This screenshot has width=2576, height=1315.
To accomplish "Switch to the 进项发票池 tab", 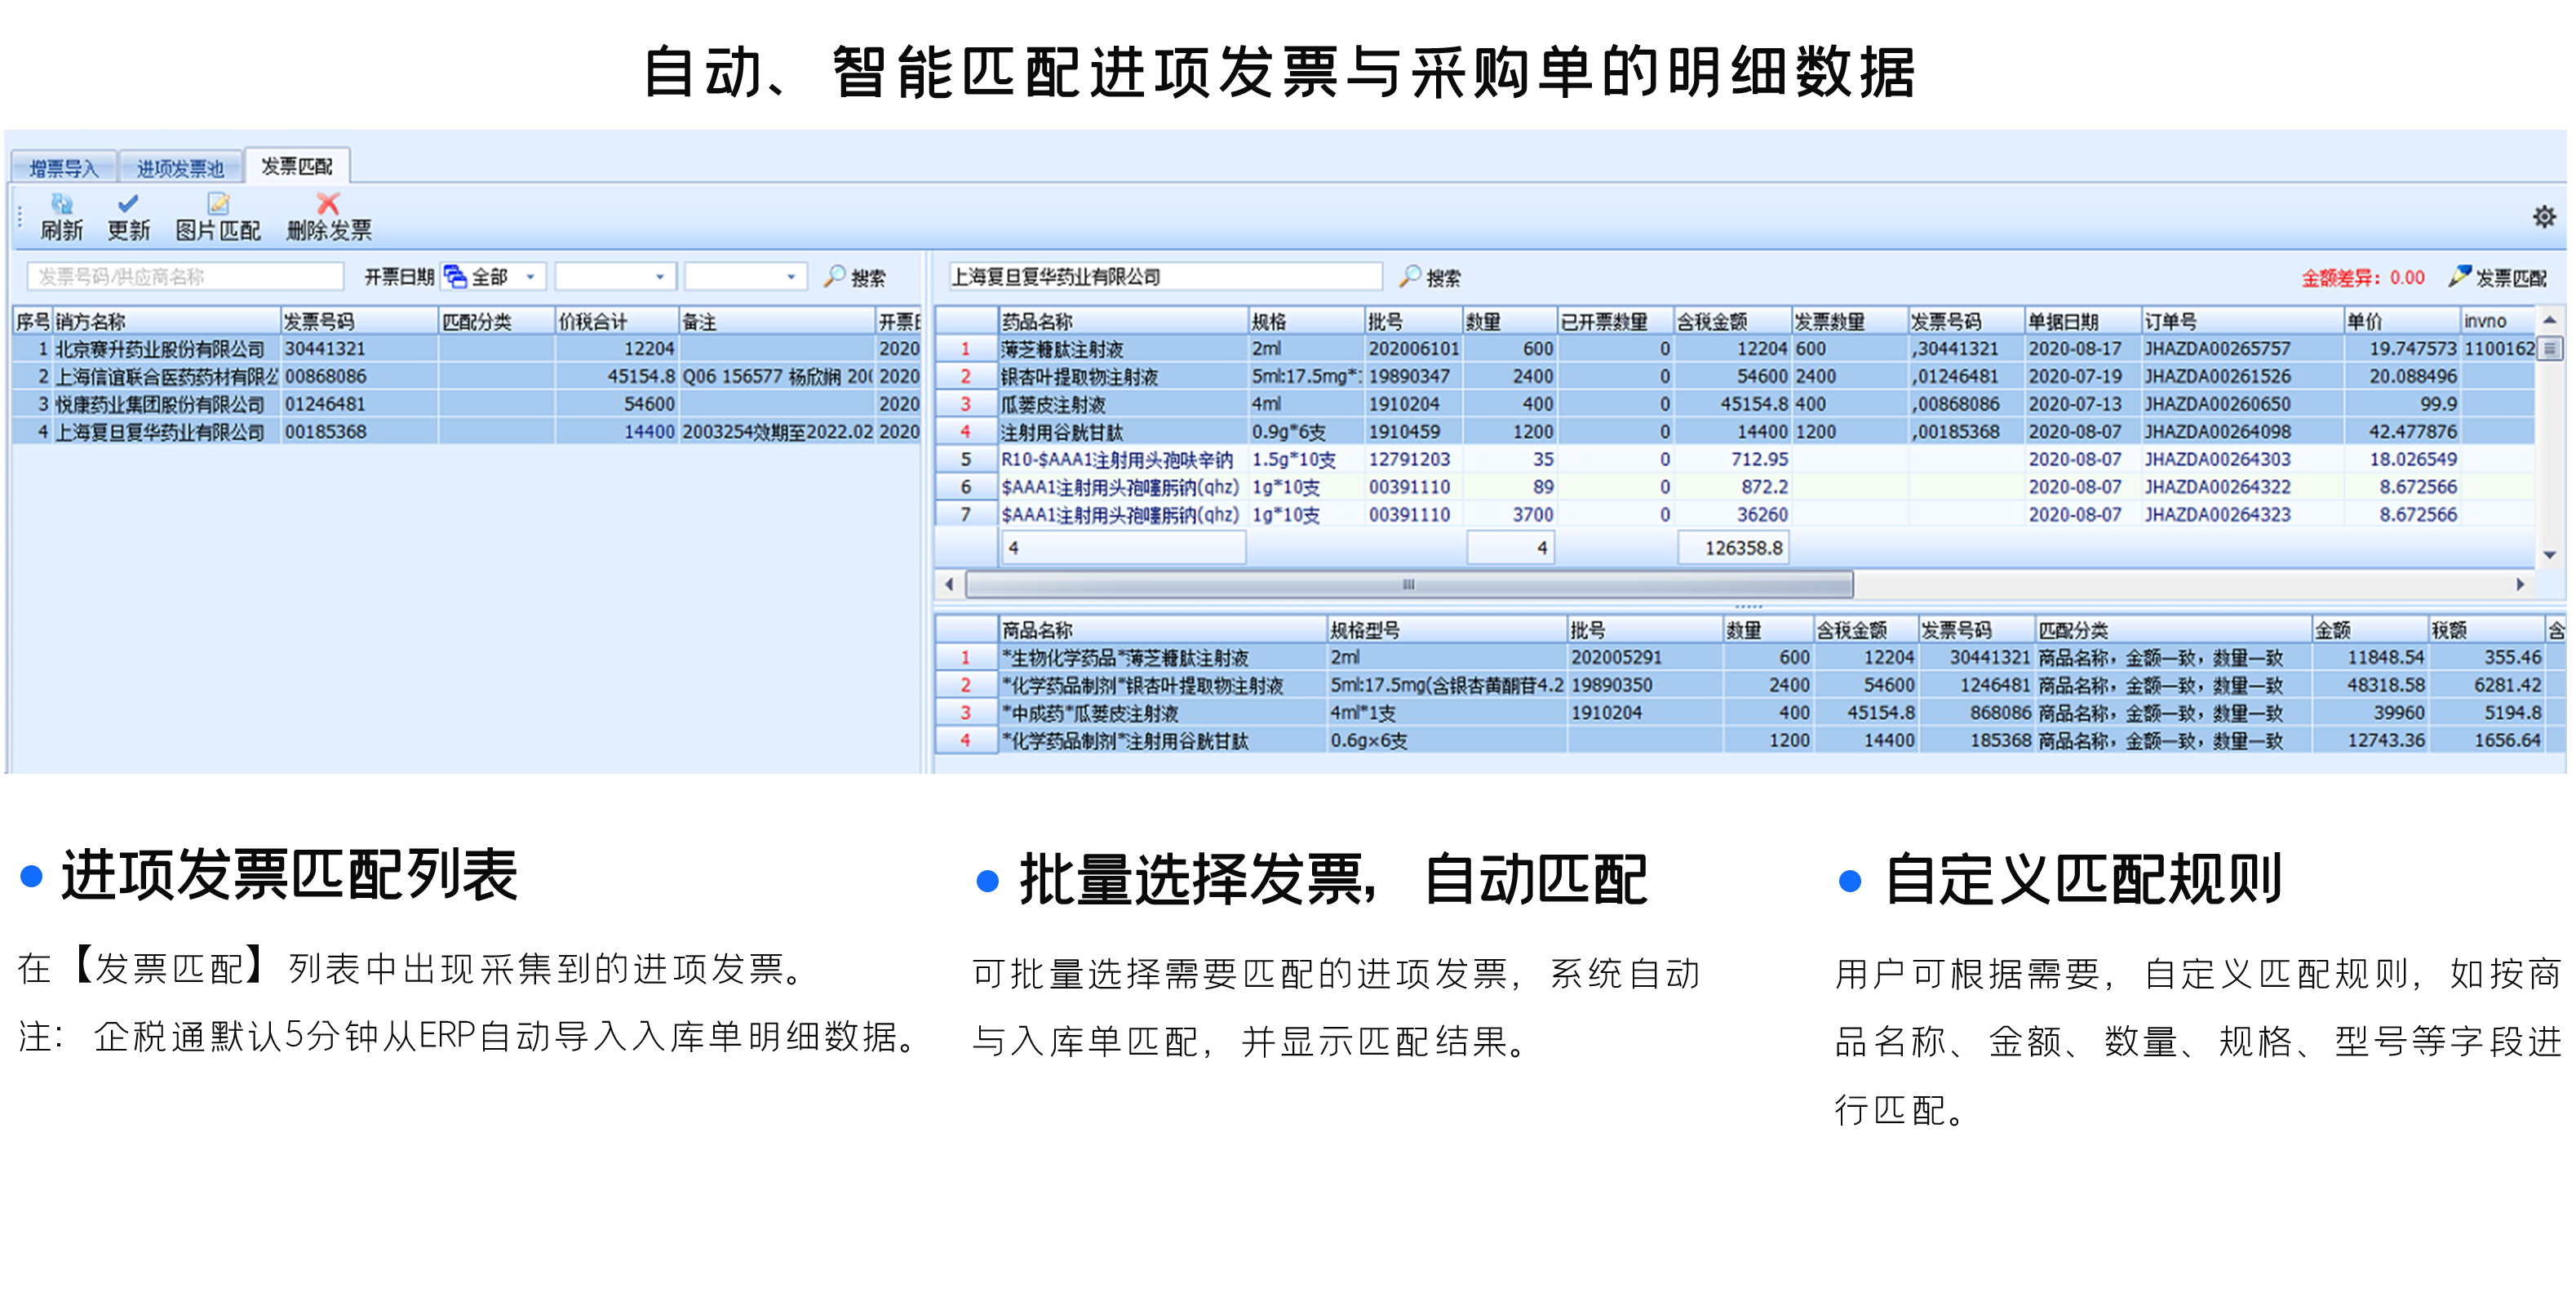I will (x=180, y=168).
